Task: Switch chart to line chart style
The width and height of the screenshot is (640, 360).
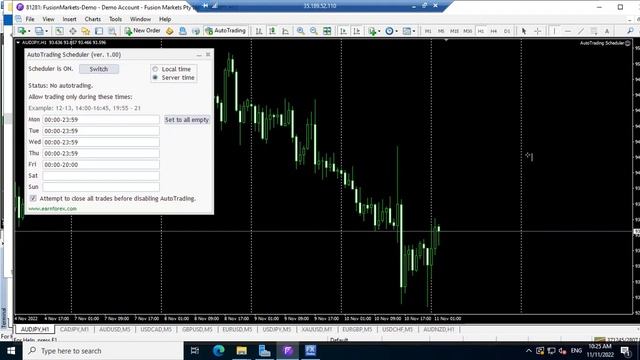Action: point(285,31)
